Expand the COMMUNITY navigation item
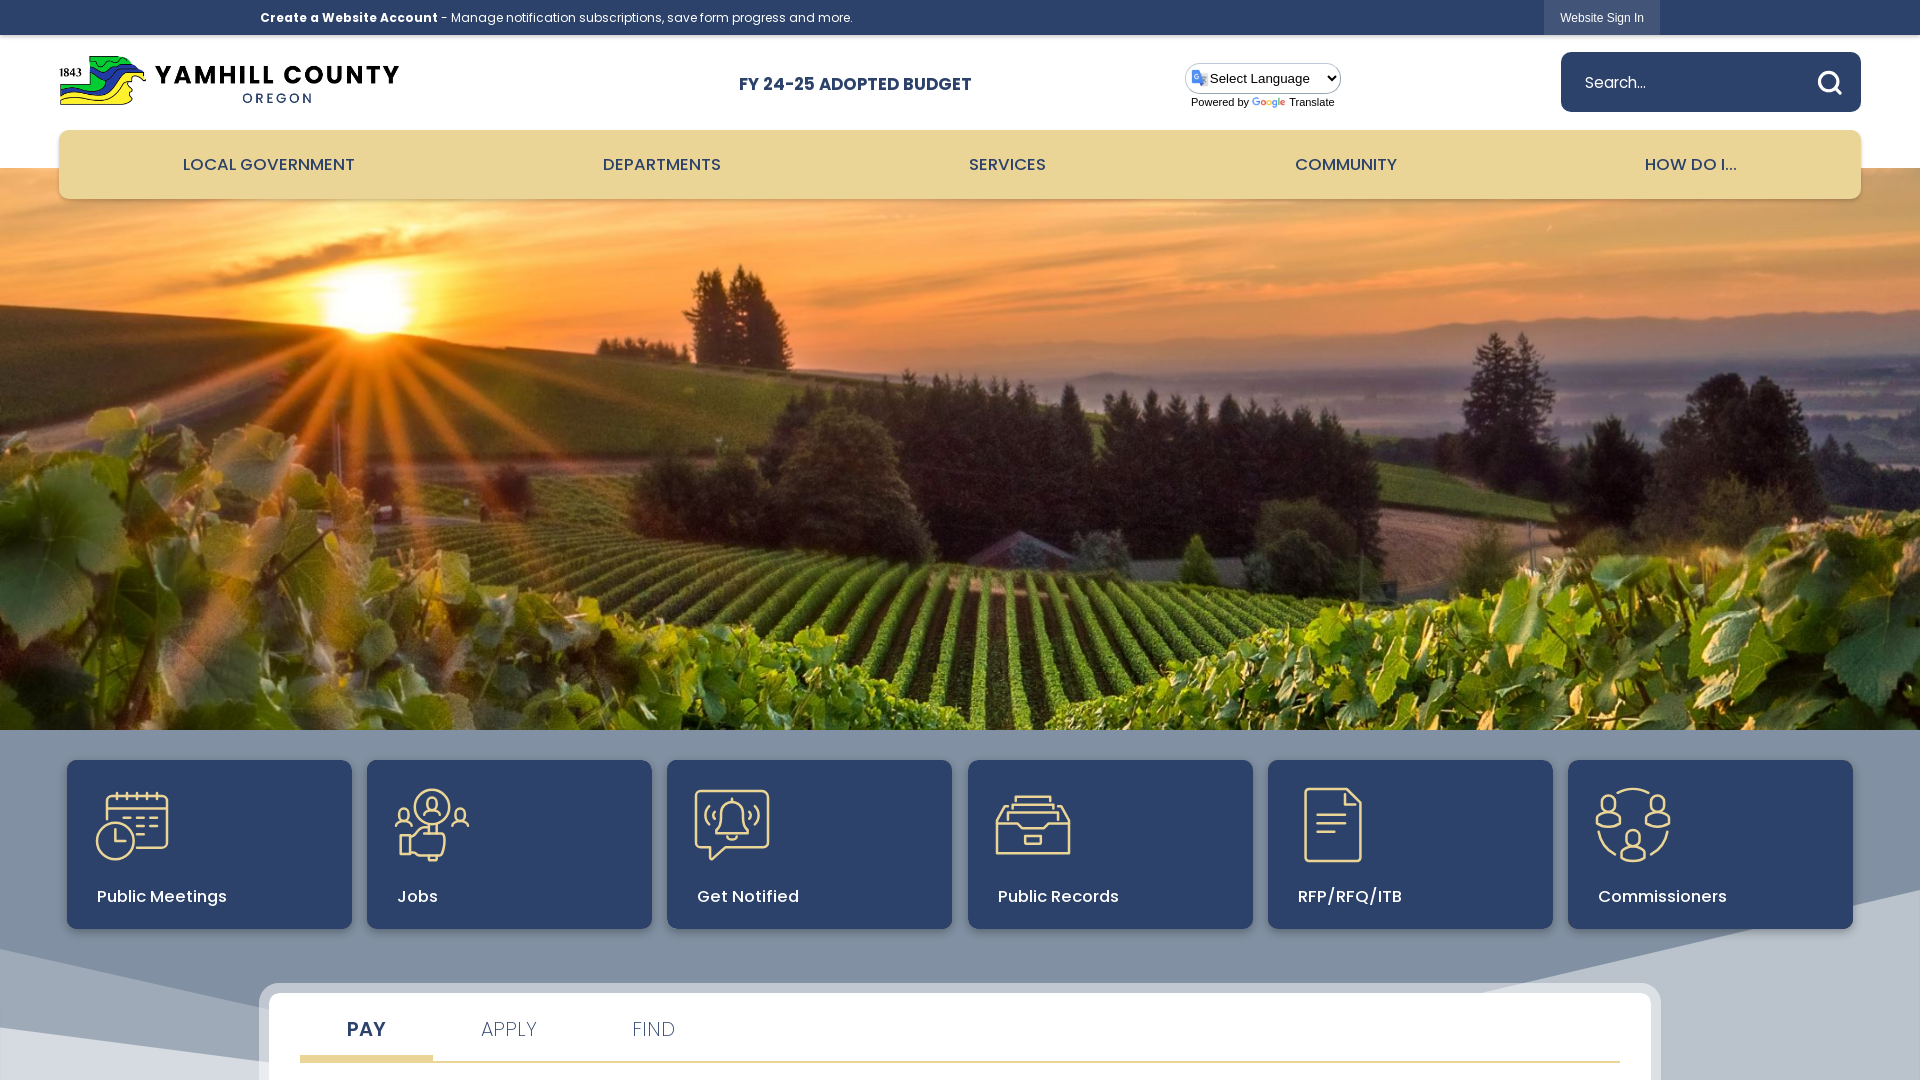 (1345, 164)
